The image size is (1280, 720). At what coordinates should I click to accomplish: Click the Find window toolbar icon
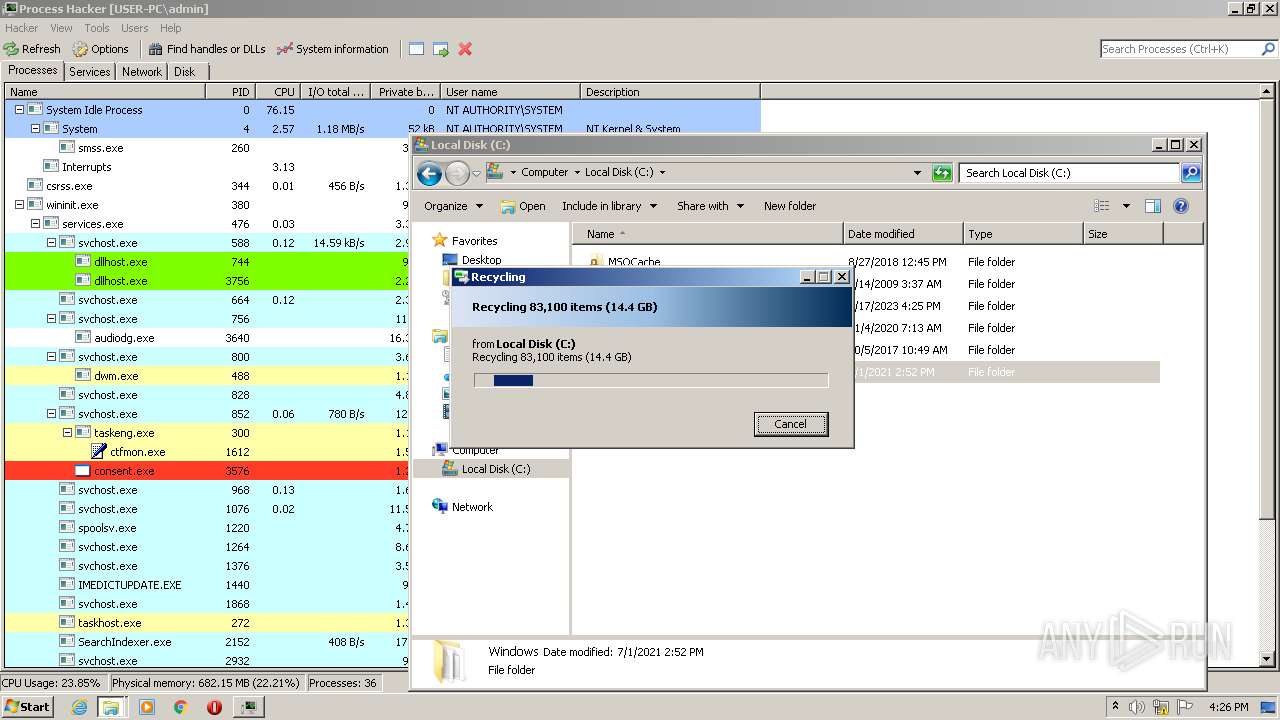pyautogui.click(x=416, y=49)
